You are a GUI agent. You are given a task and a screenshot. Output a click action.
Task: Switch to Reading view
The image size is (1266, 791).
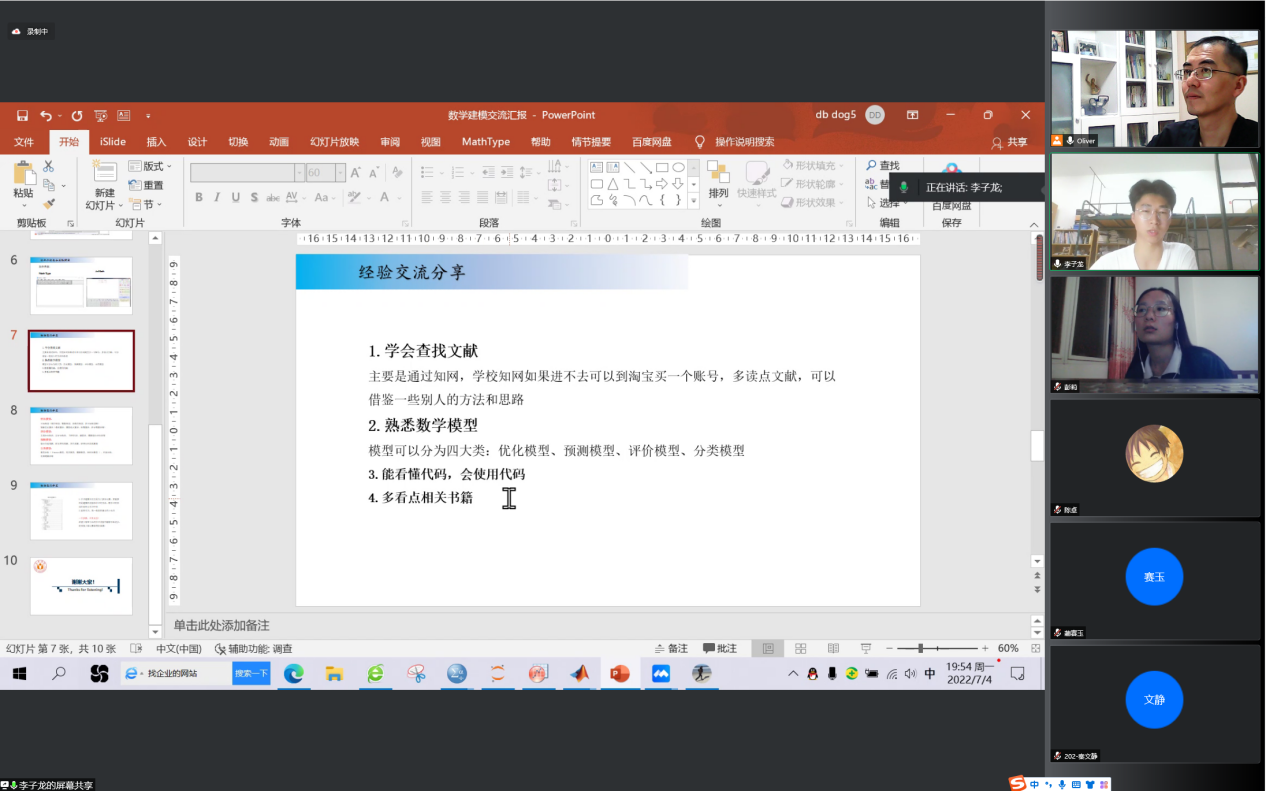tap(833, 648)
